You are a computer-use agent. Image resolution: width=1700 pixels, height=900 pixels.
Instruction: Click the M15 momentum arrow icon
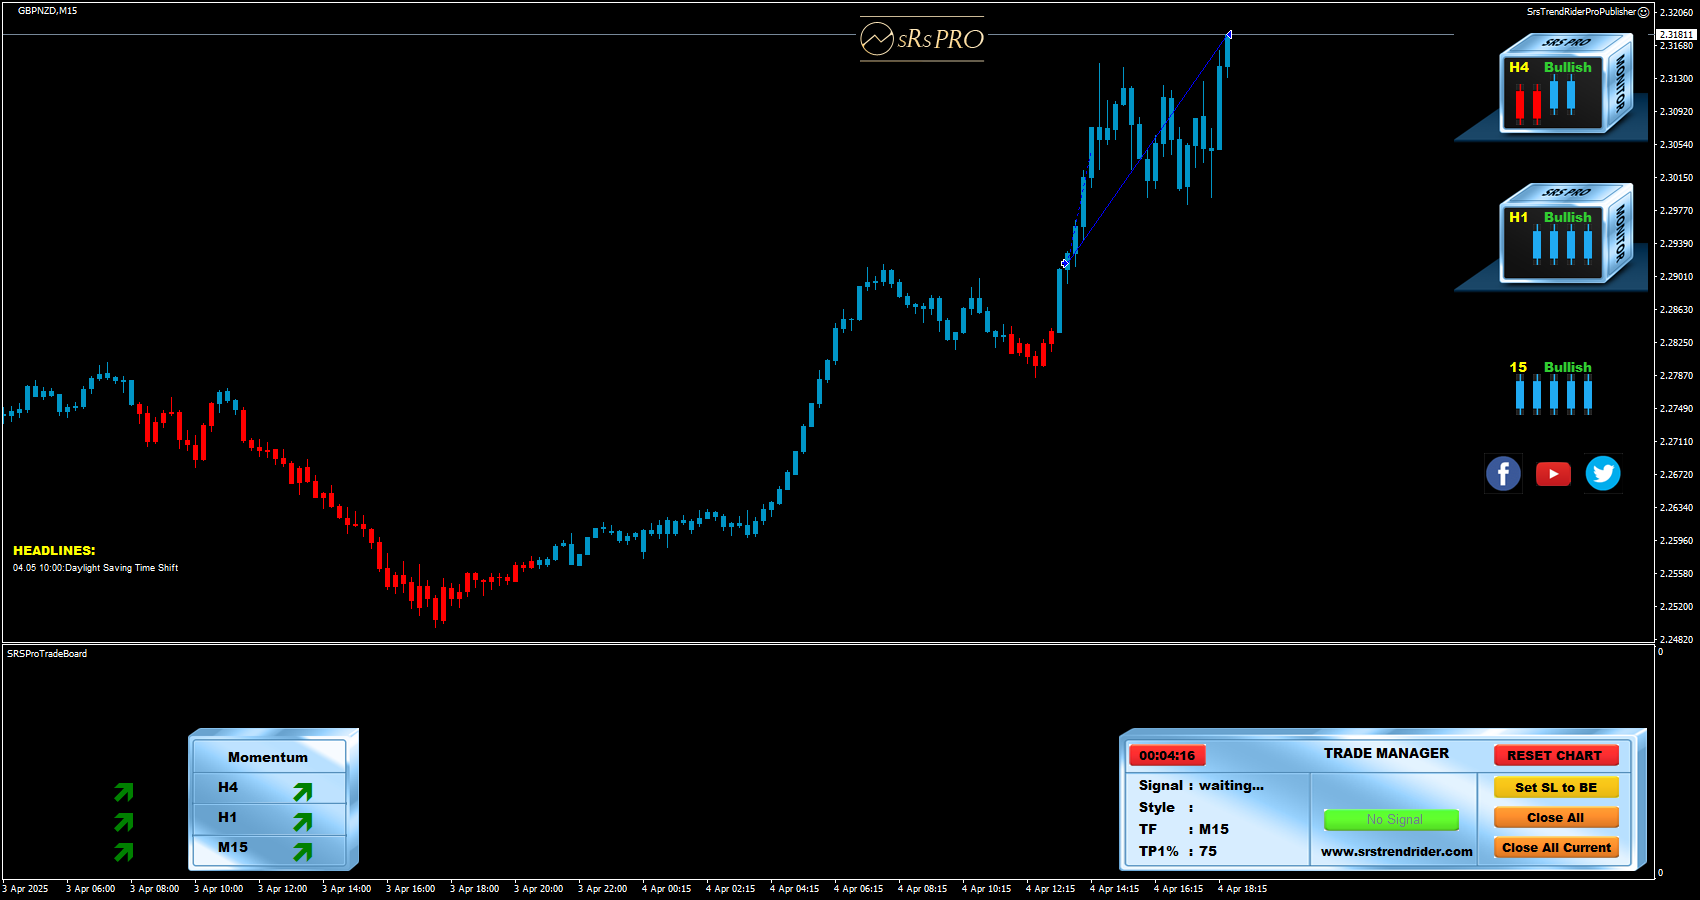point(303,852)
